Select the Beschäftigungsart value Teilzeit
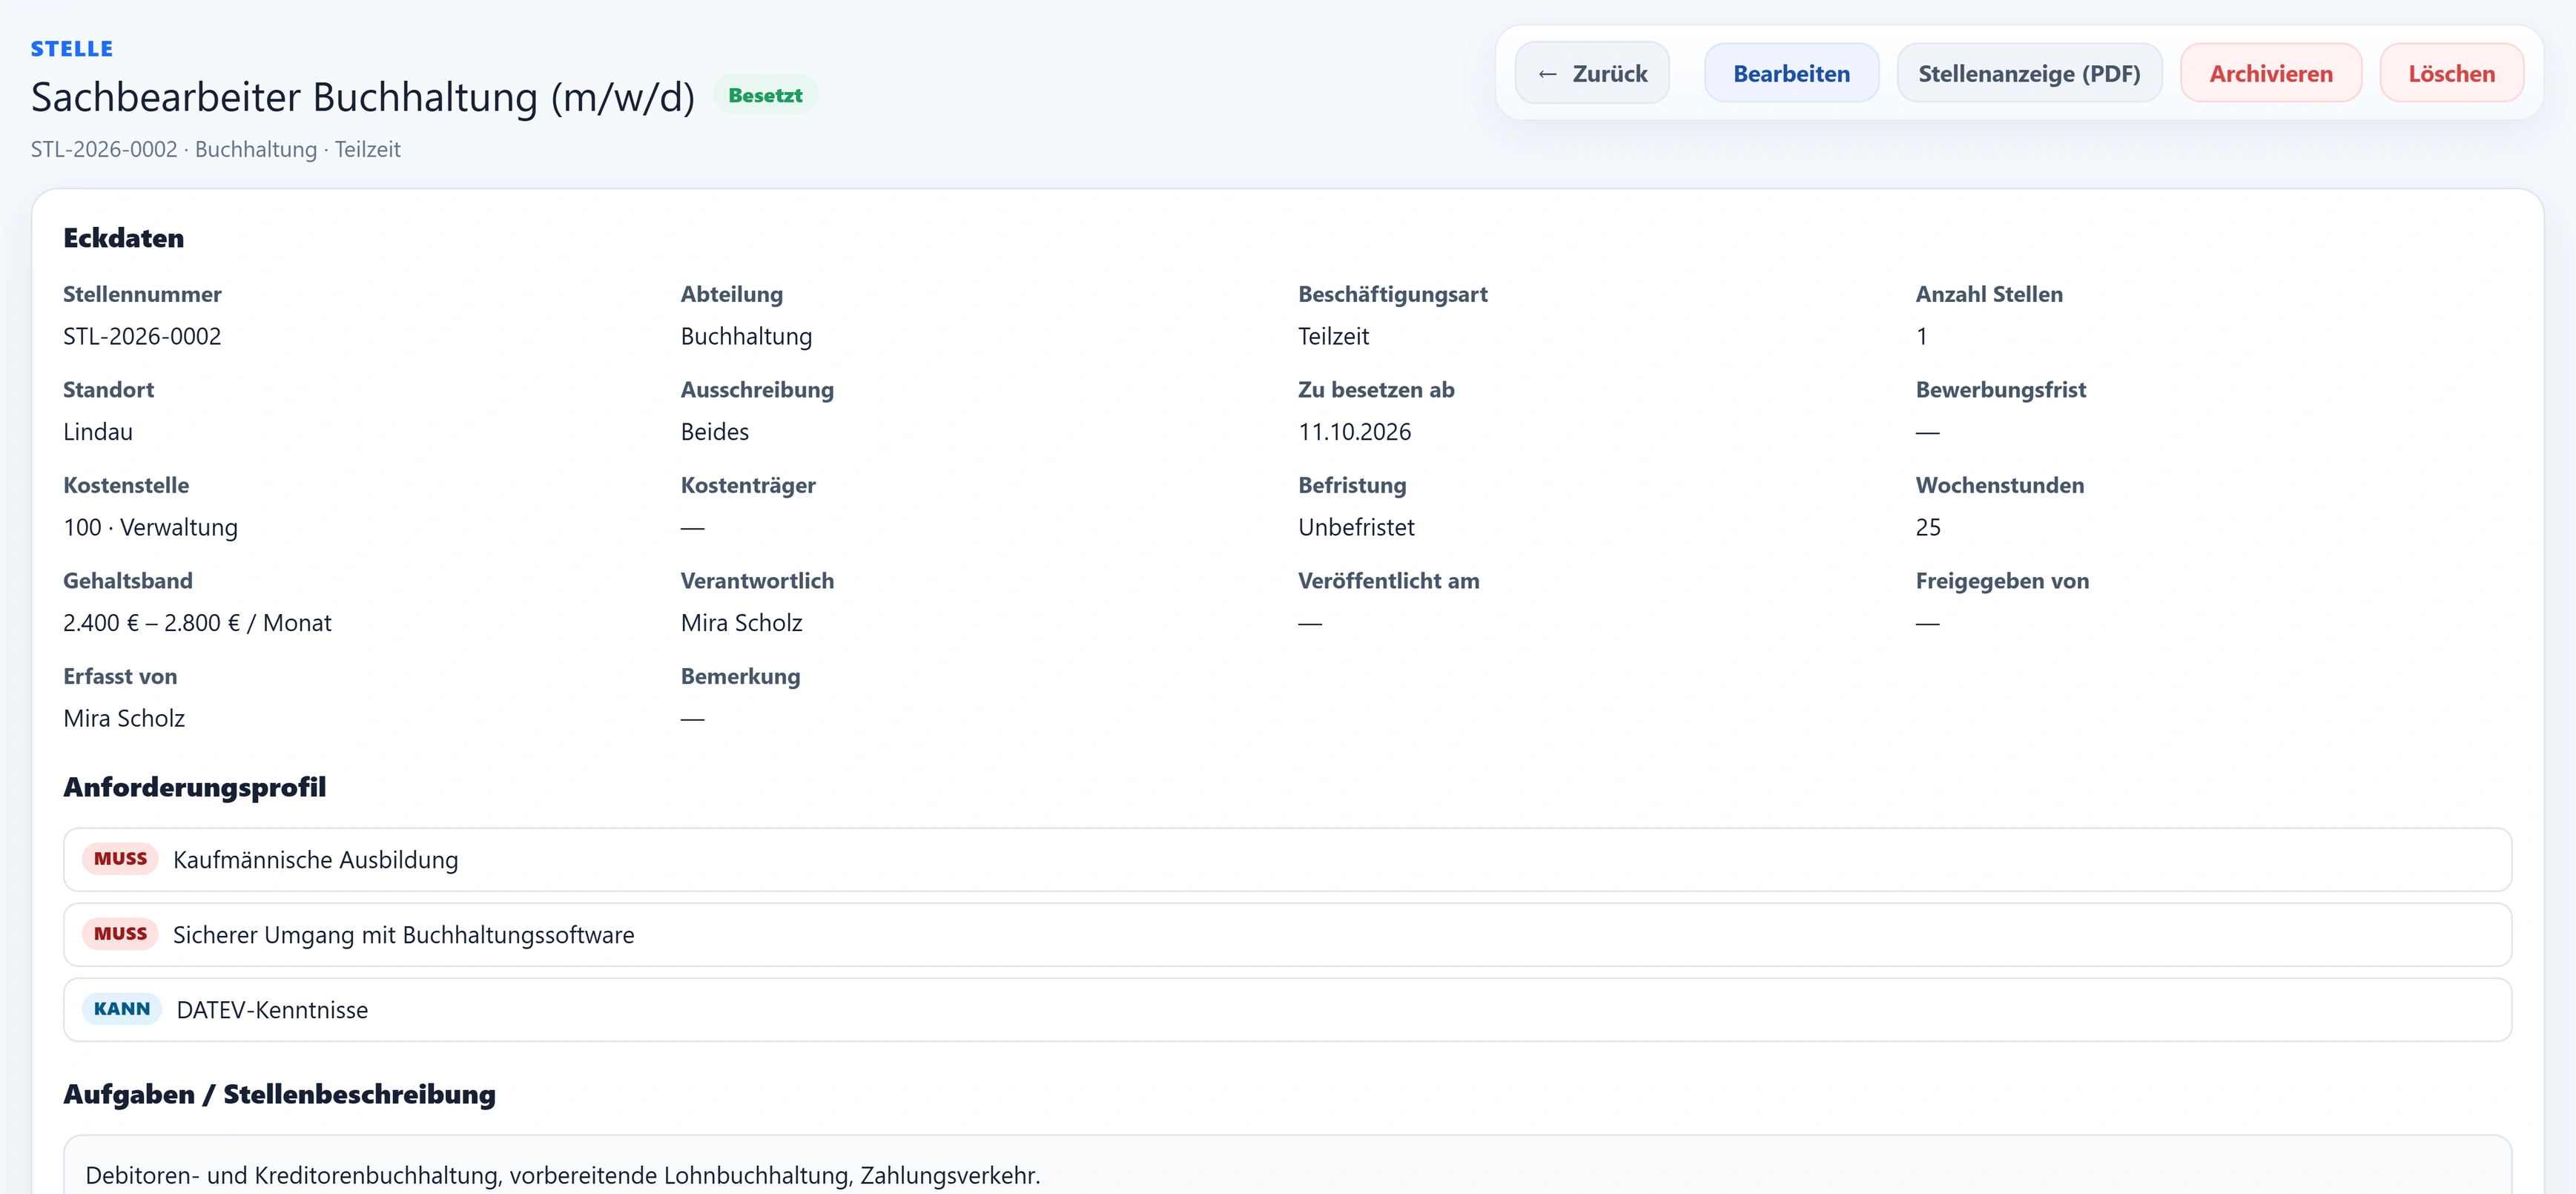 [x=1333, y=336]
